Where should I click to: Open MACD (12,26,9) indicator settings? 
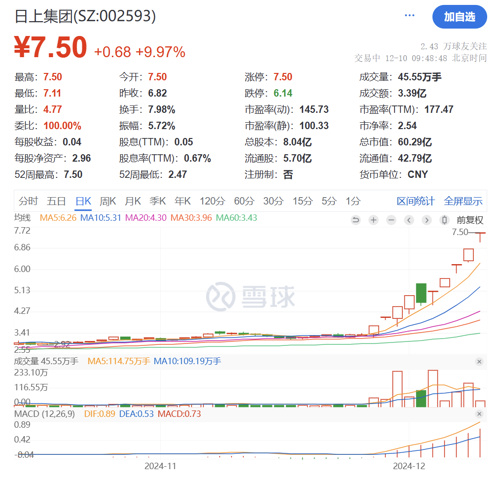coord(45,414)
